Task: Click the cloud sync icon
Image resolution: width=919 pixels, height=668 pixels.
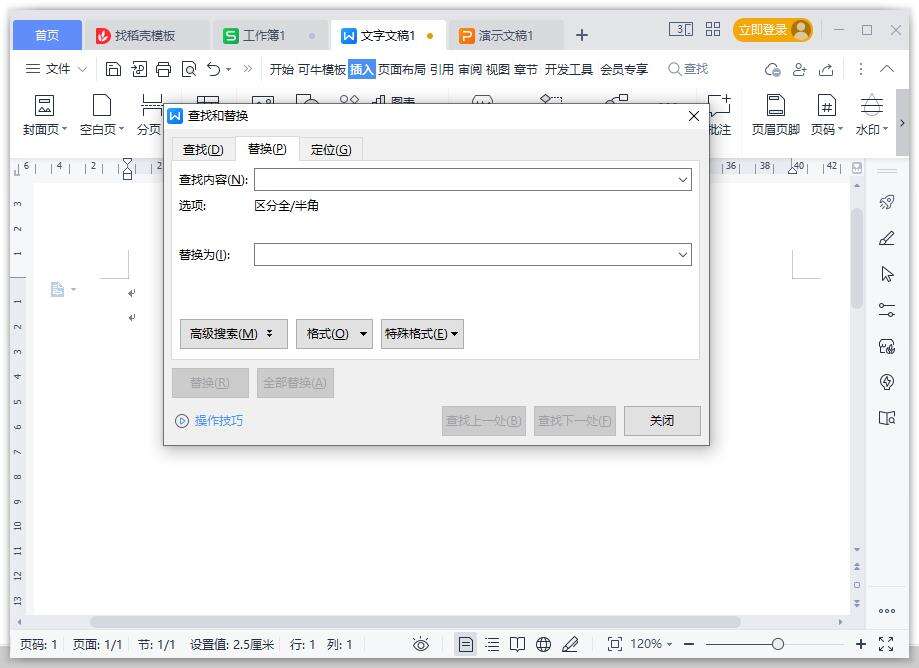Action: [772, 70]
